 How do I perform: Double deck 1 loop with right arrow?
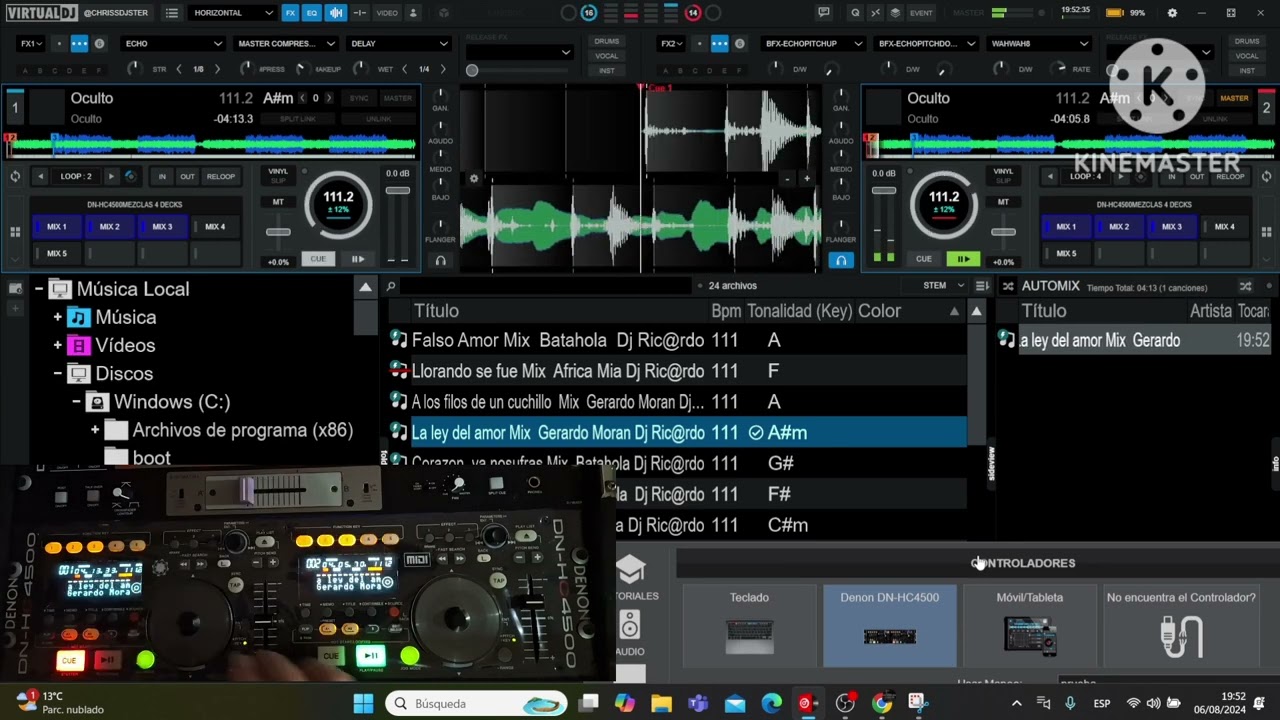(111, 176)
